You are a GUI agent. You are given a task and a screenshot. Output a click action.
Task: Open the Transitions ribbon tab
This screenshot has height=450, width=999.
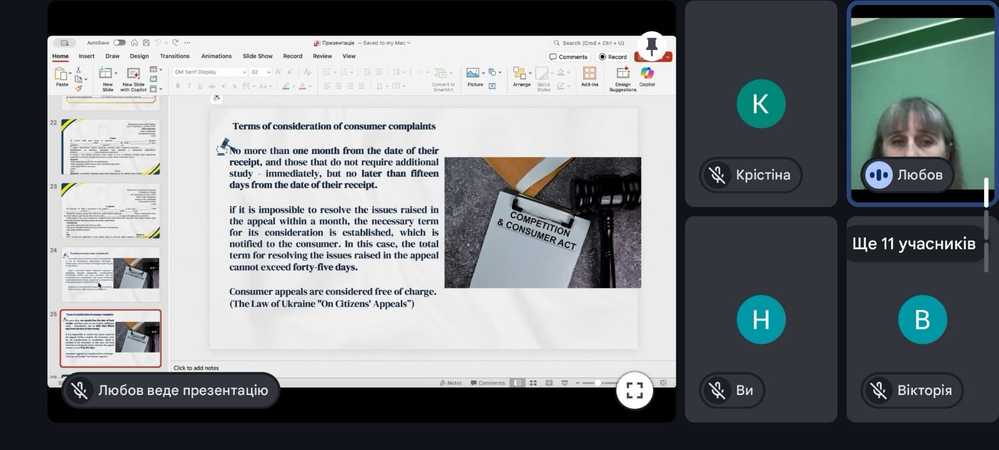174,56
